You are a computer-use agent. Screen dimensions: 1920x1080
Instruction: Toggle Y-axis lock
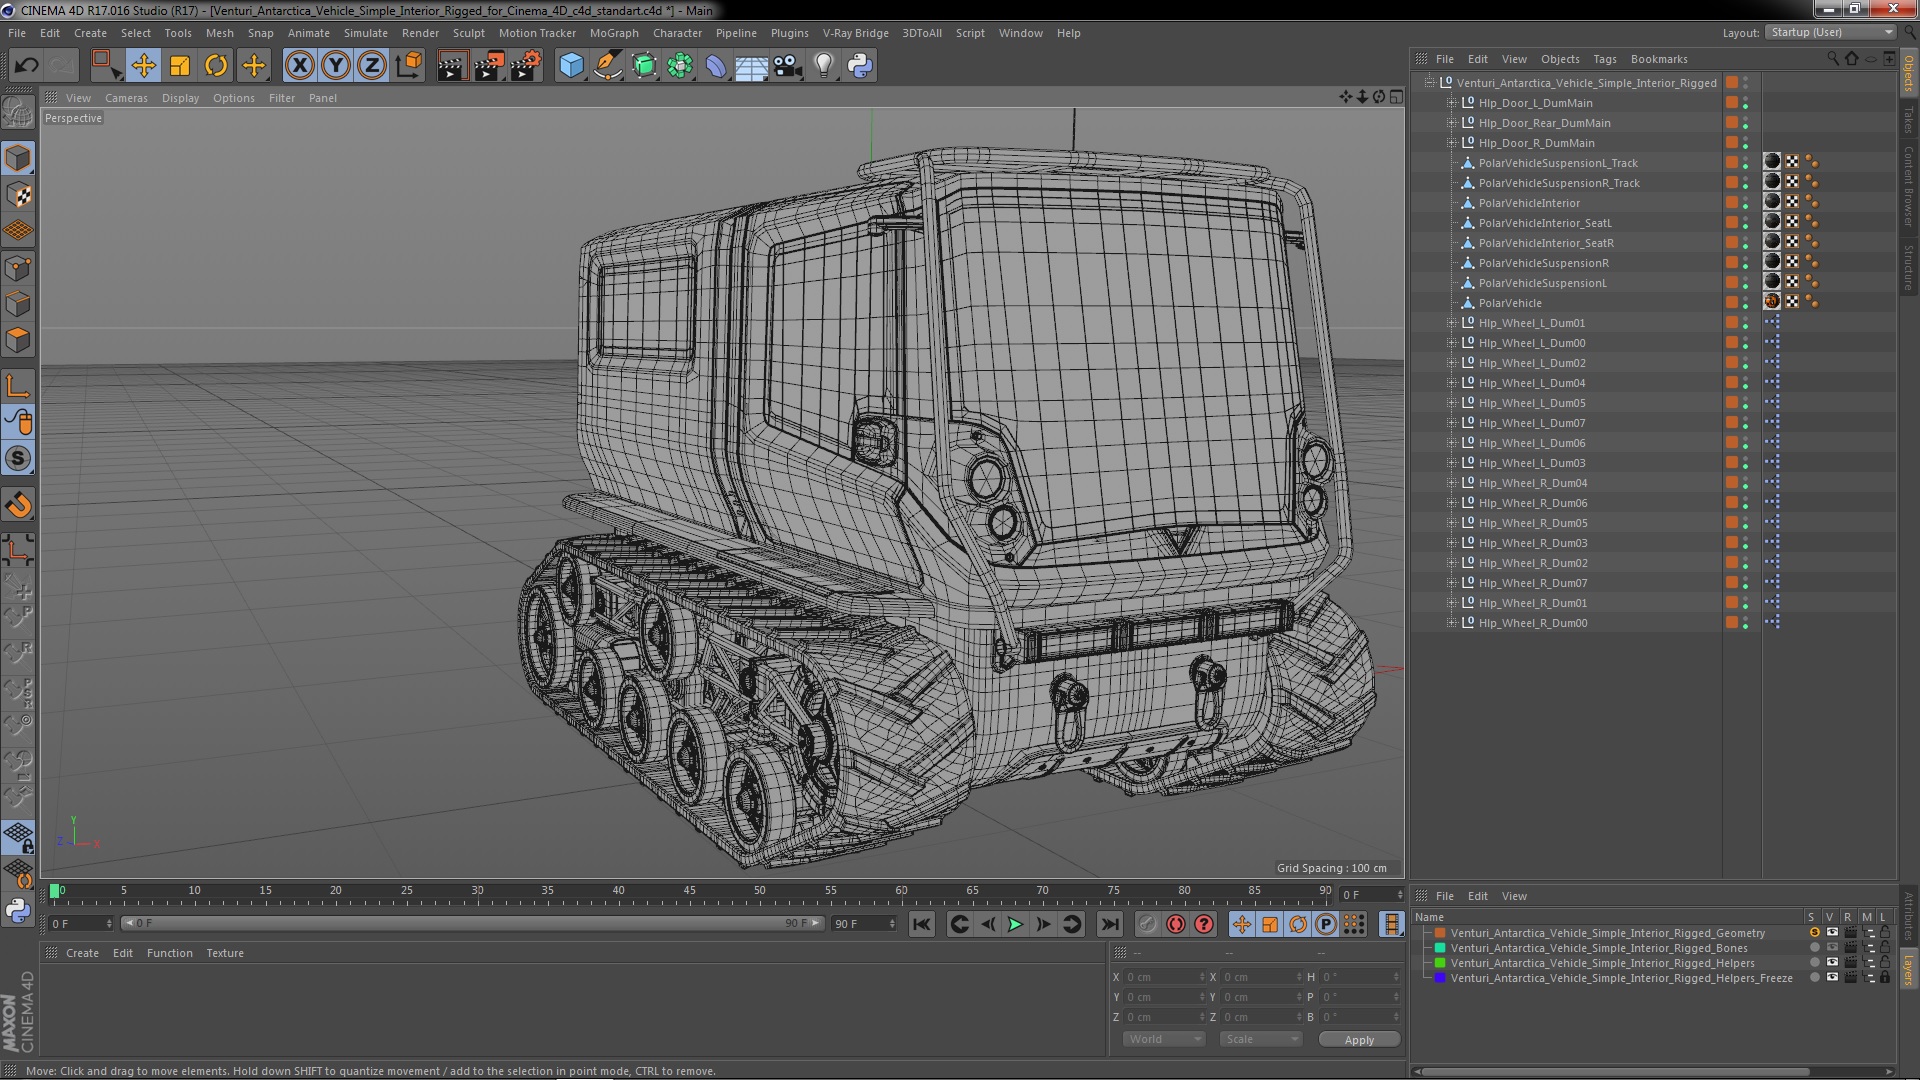point(336,66)
